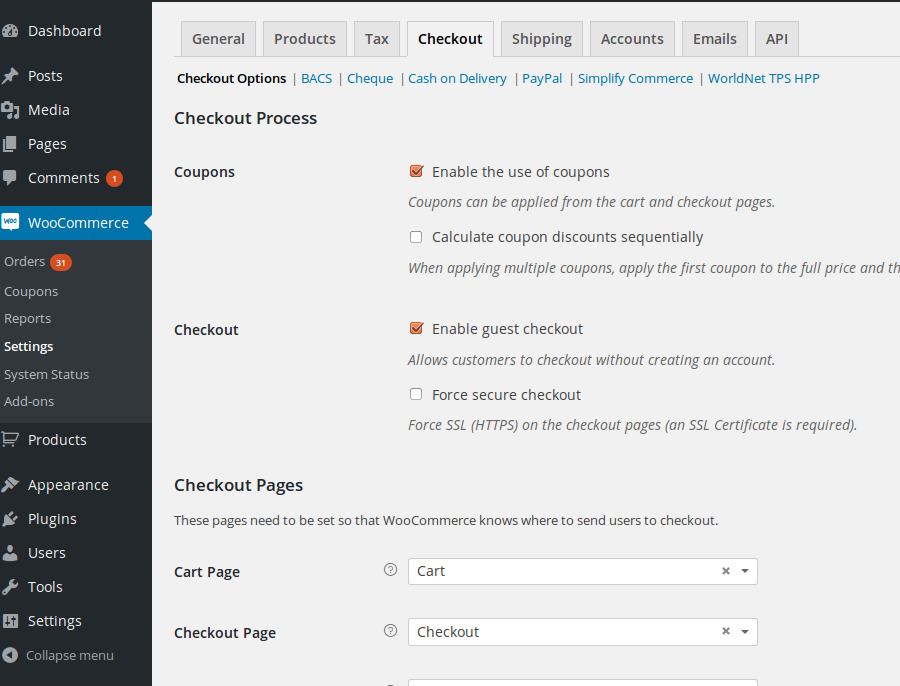This screenshot has width=900, height=686.
Task: Switch to the API tab
Action: [777, 39]
